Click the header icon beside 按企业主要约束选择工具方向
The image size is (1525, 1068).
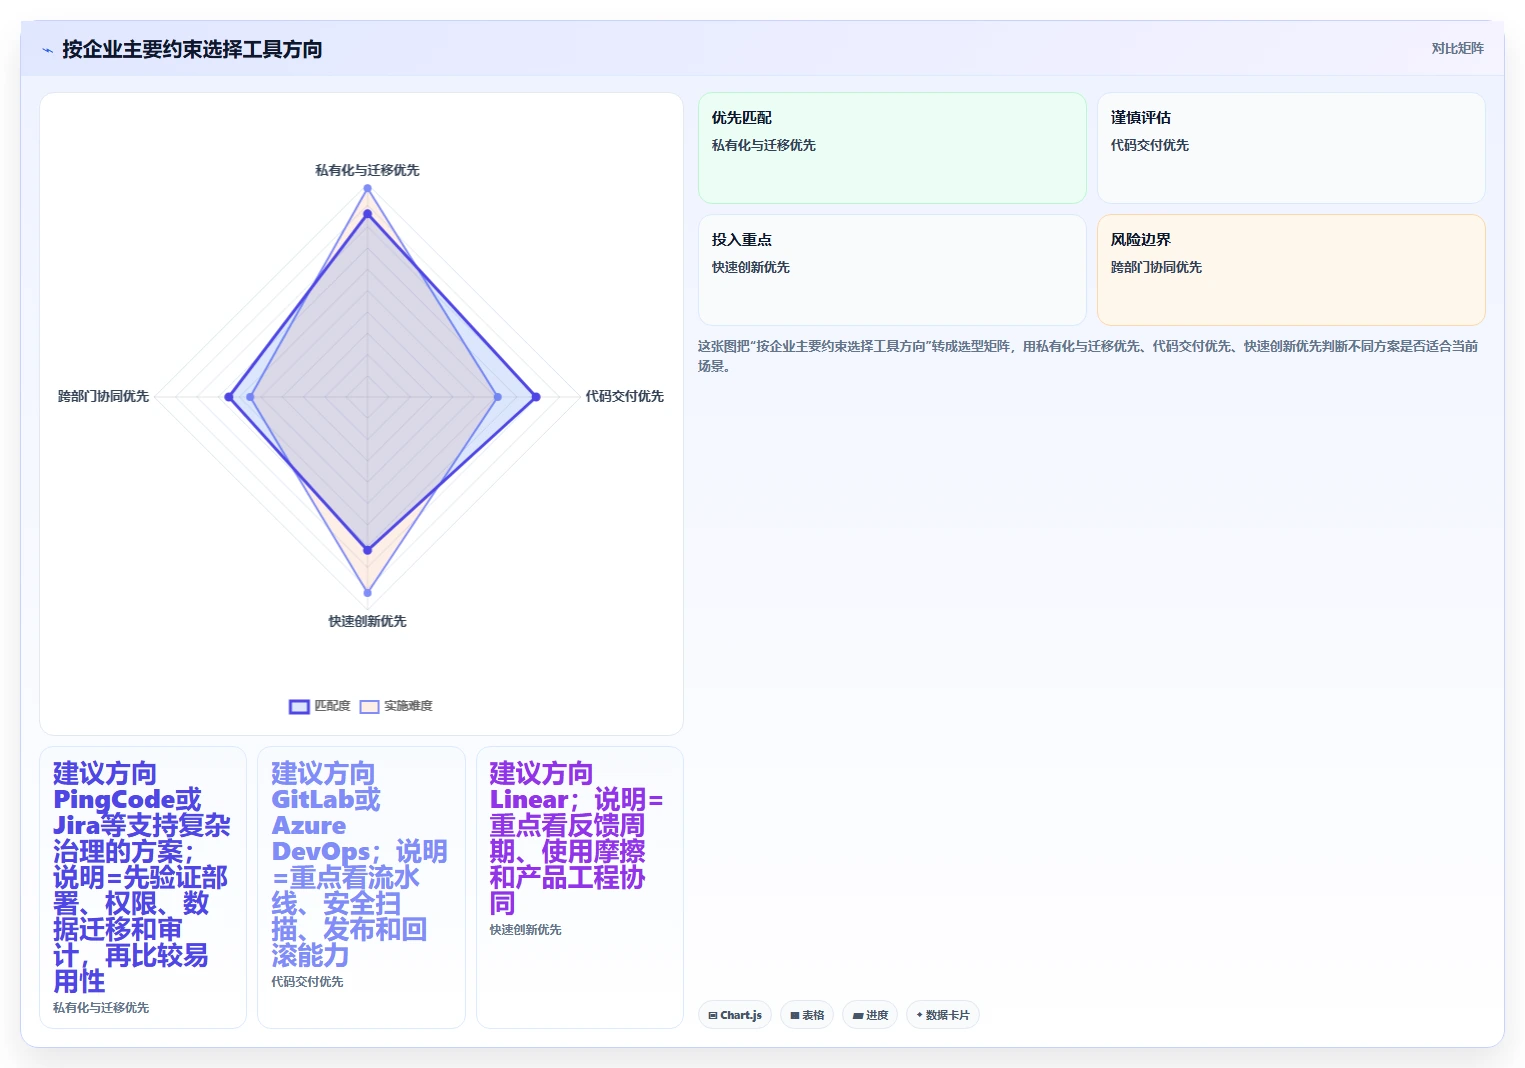[x=47, y=49]
